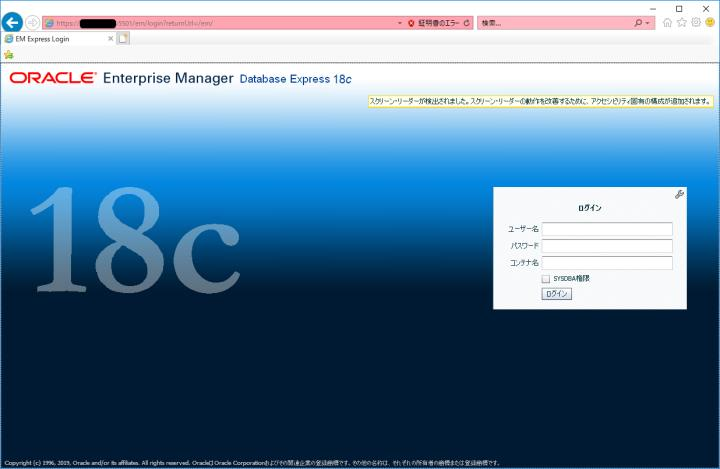Enable the SYSDBA権限 checkbox
Screen dimensions: 720x469
546,279
